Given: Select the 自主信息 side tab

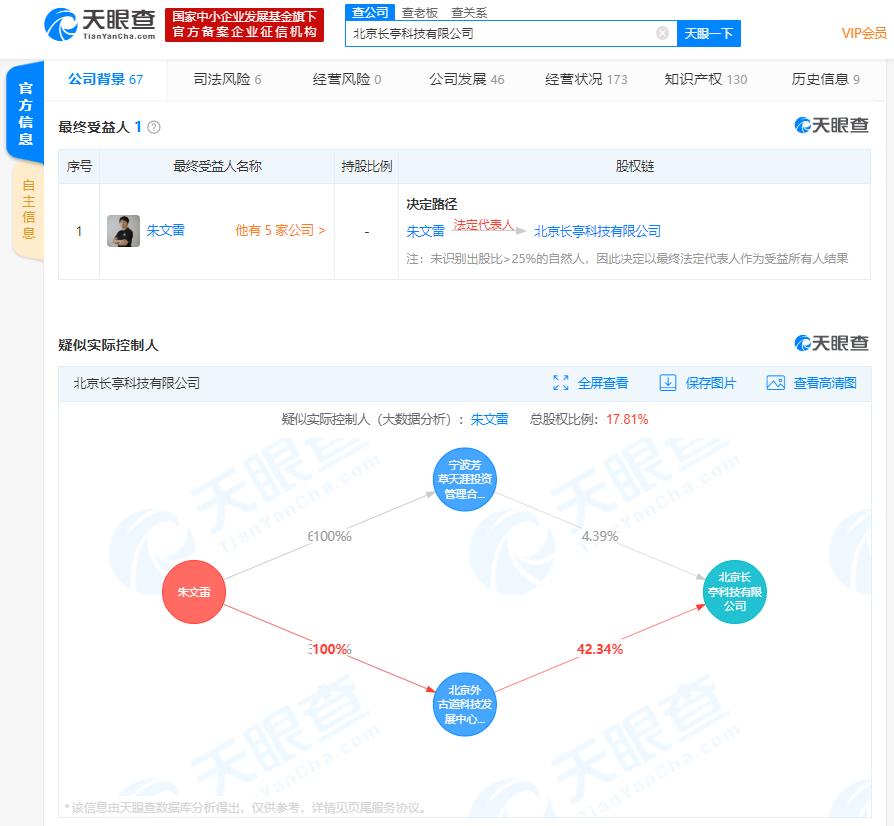Looking at the screenshot, I should [29, 209].
